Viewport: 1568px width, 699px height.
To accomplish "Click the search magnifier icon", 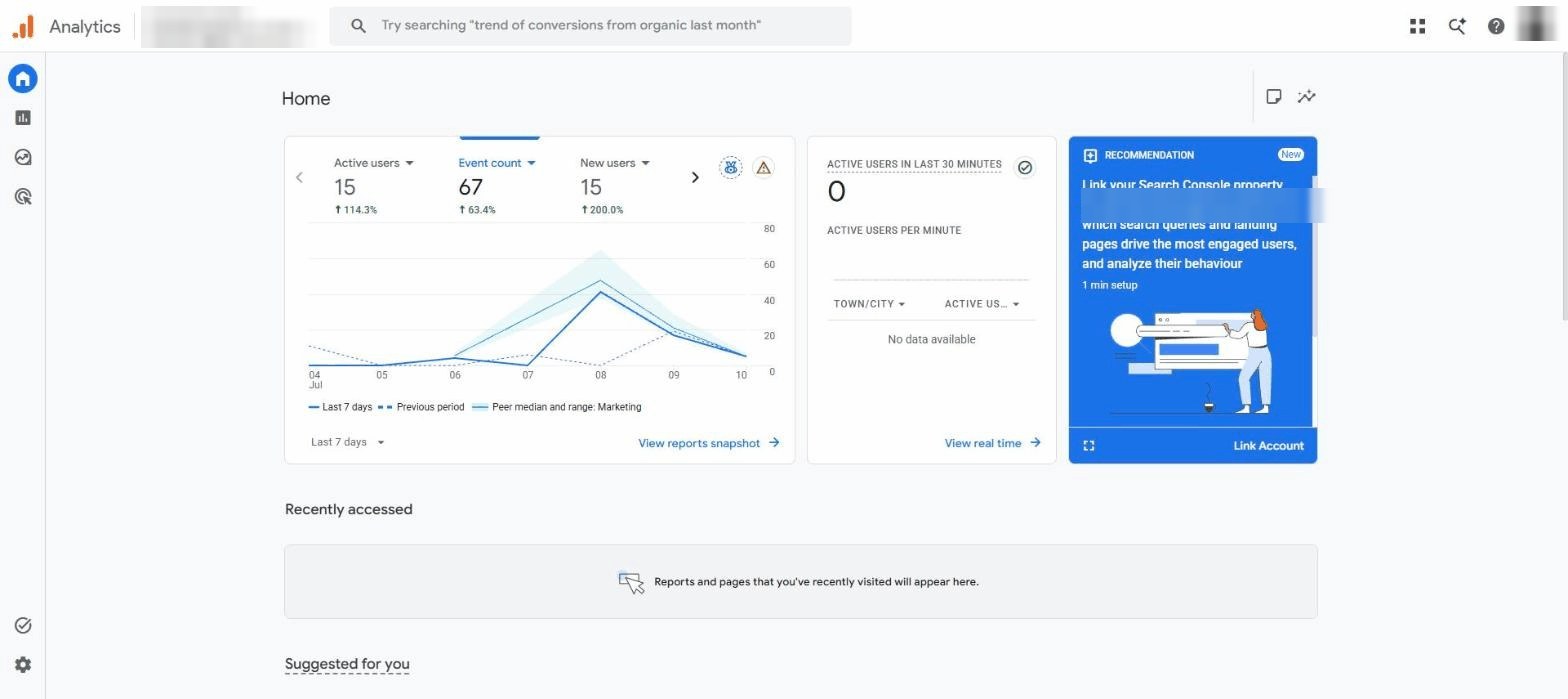I will click(359, 26).
